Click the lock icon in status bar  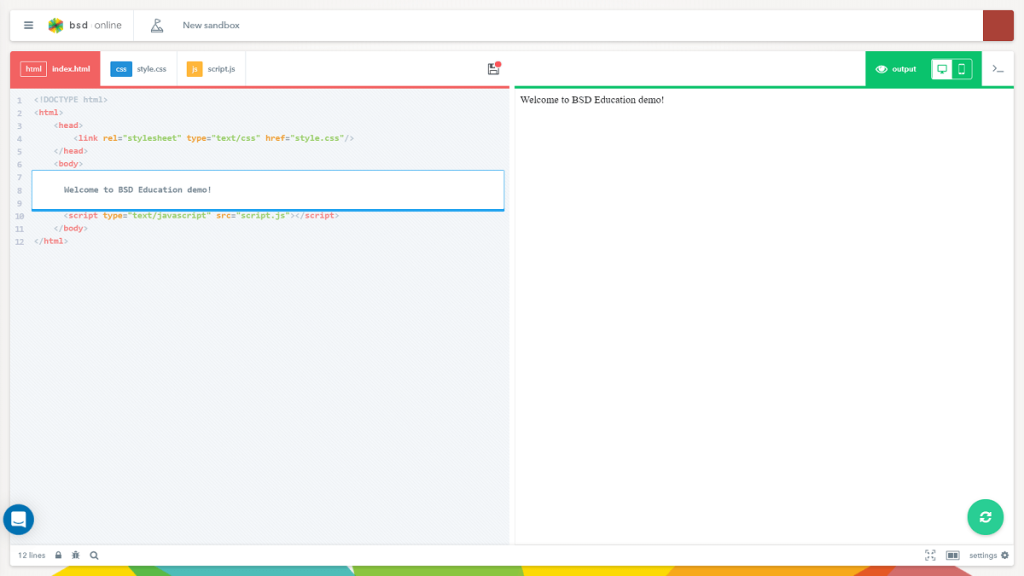point(59,555)
